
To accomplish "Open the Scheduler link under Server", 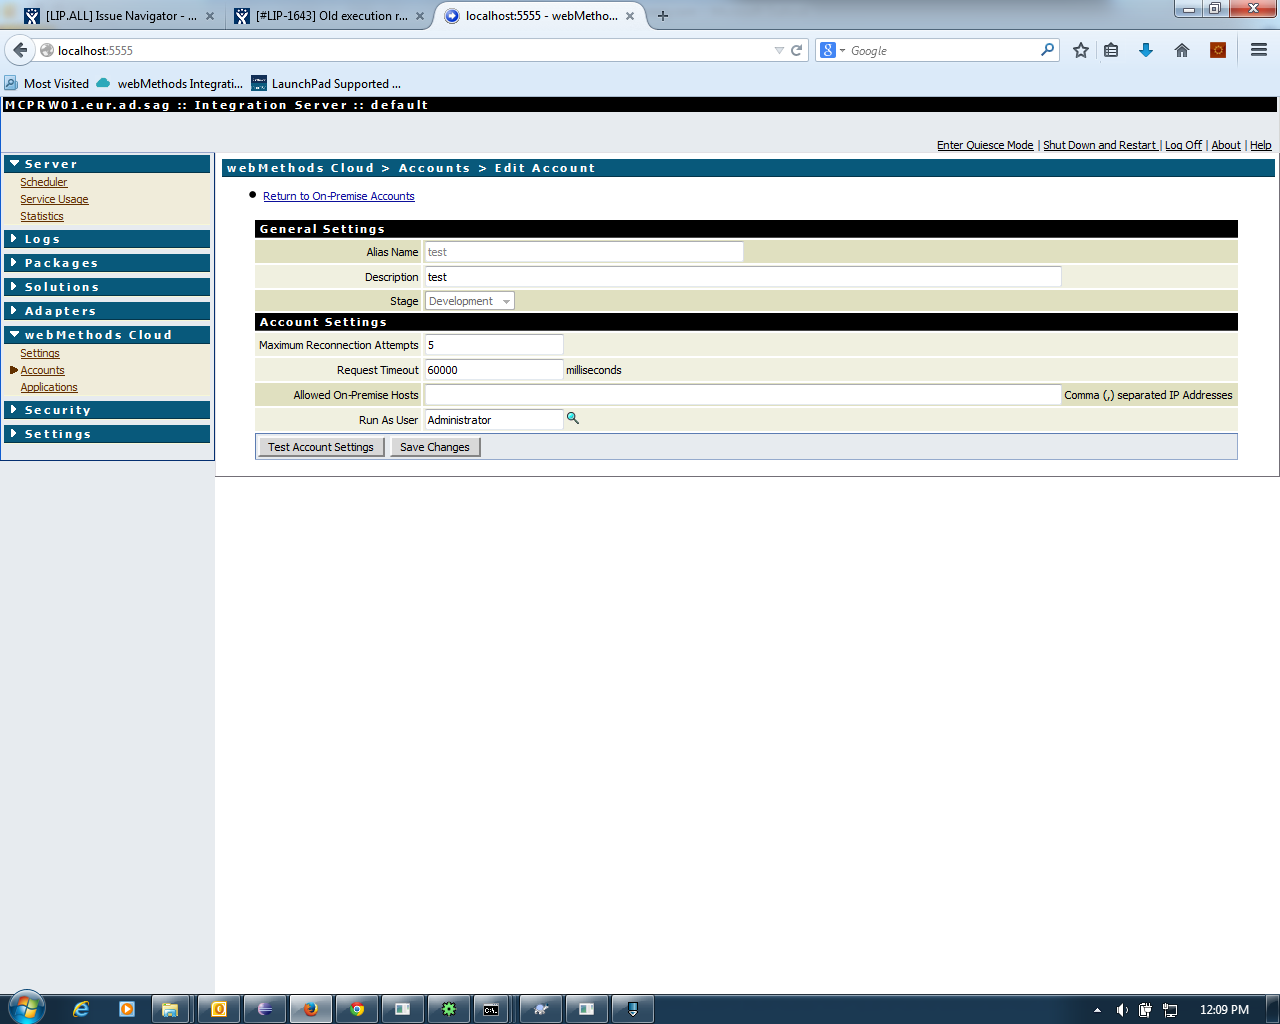I will click(44, 182).
